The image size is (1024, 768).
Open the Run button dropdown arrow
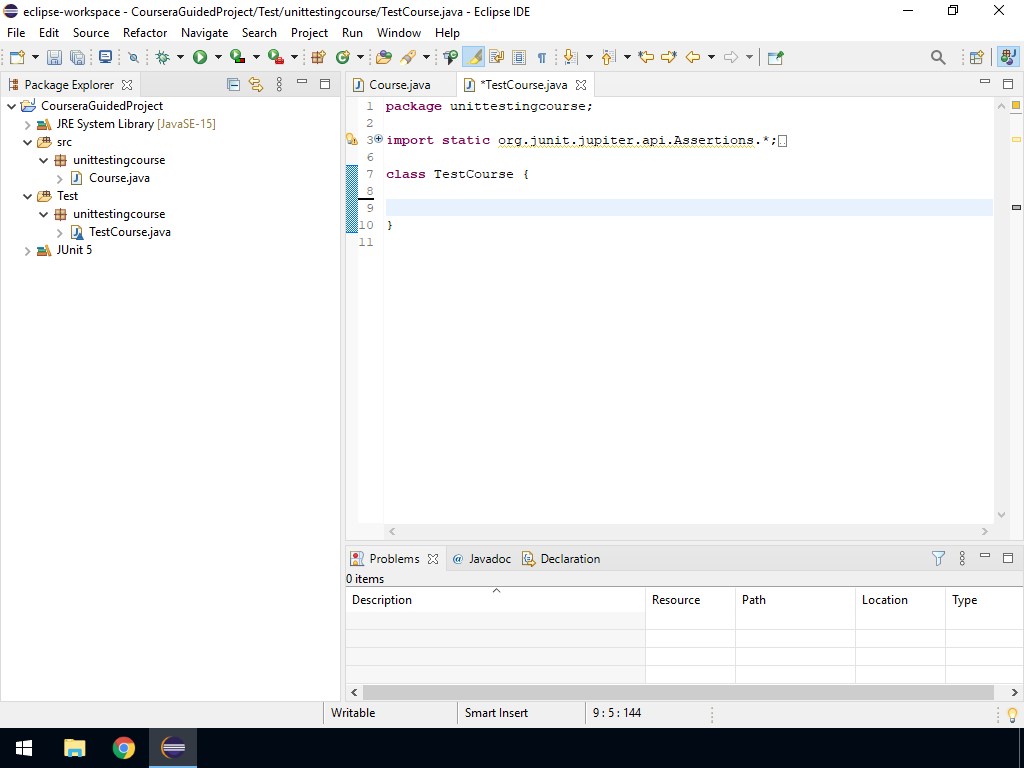(217, 58)
